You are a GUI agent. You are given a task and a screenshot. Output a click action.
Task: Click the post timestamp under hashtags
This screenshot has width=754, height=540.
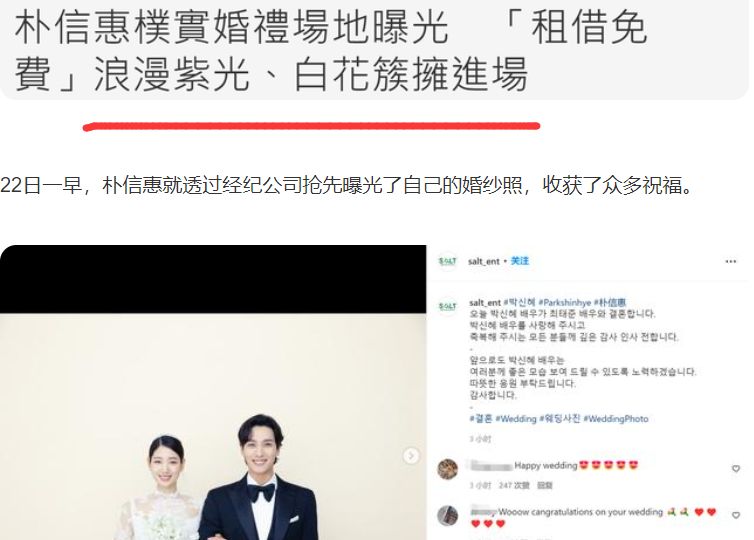480,439
